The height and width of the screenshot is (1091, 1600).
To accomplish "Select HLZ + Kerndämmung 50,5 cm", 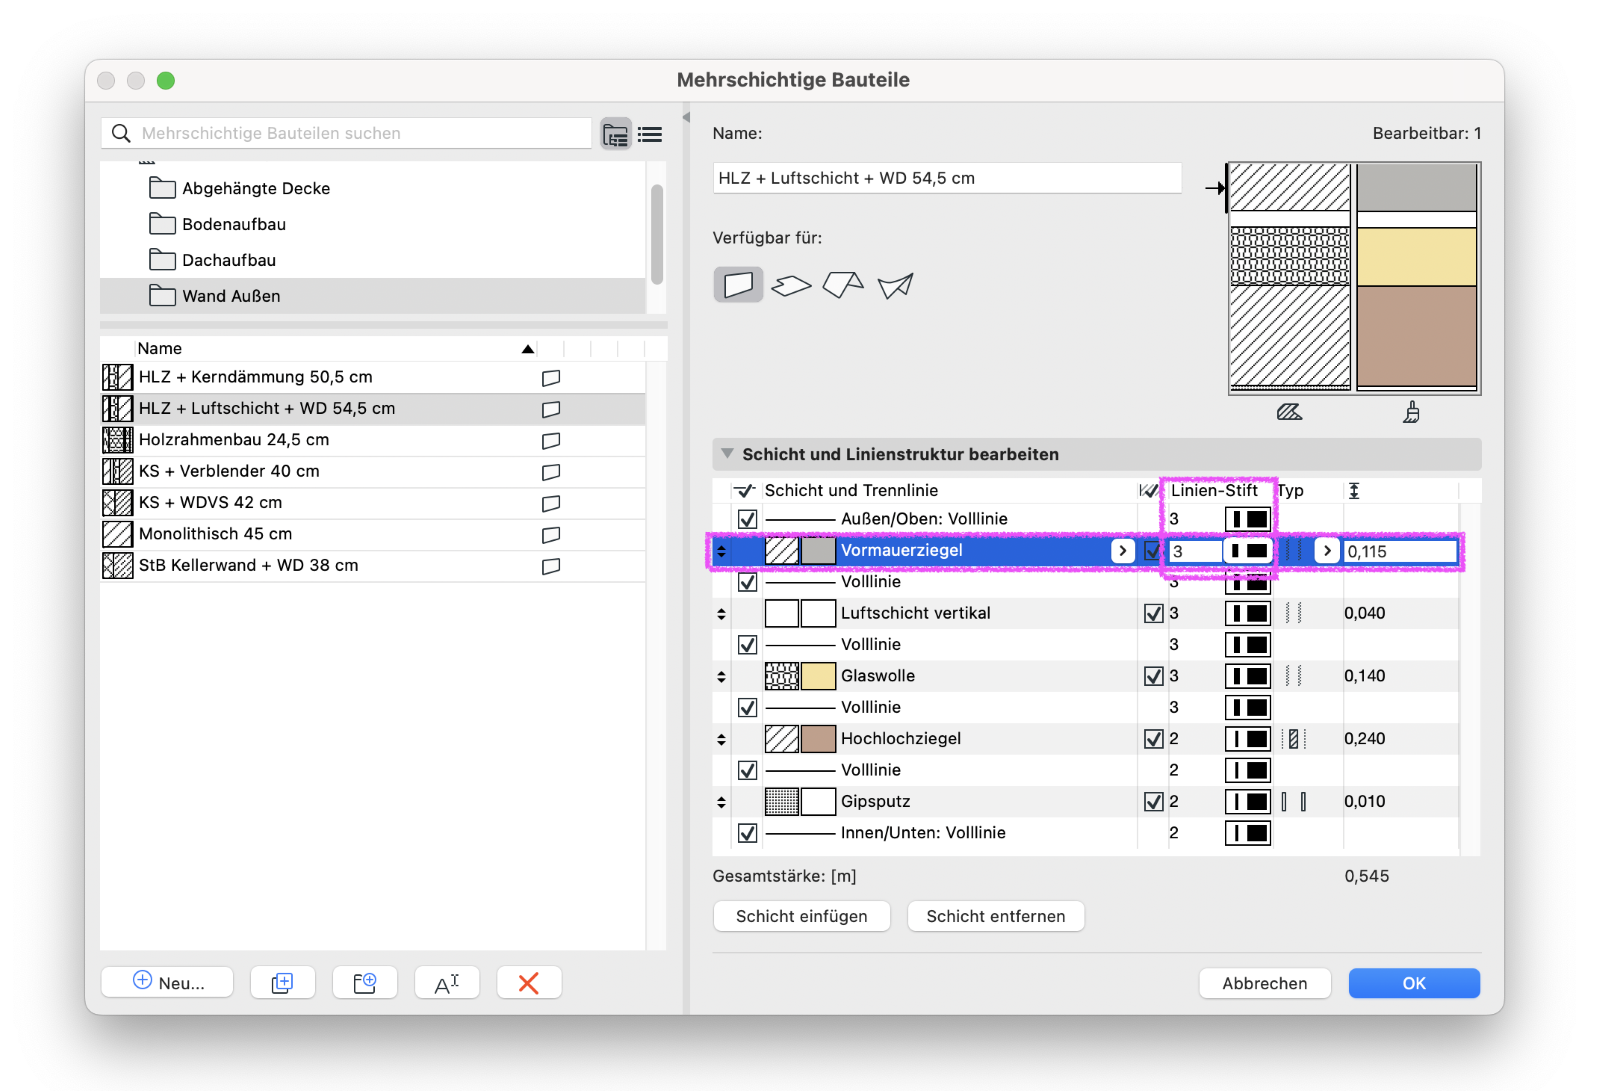I will pyautogui.click(x=373, y=377).
